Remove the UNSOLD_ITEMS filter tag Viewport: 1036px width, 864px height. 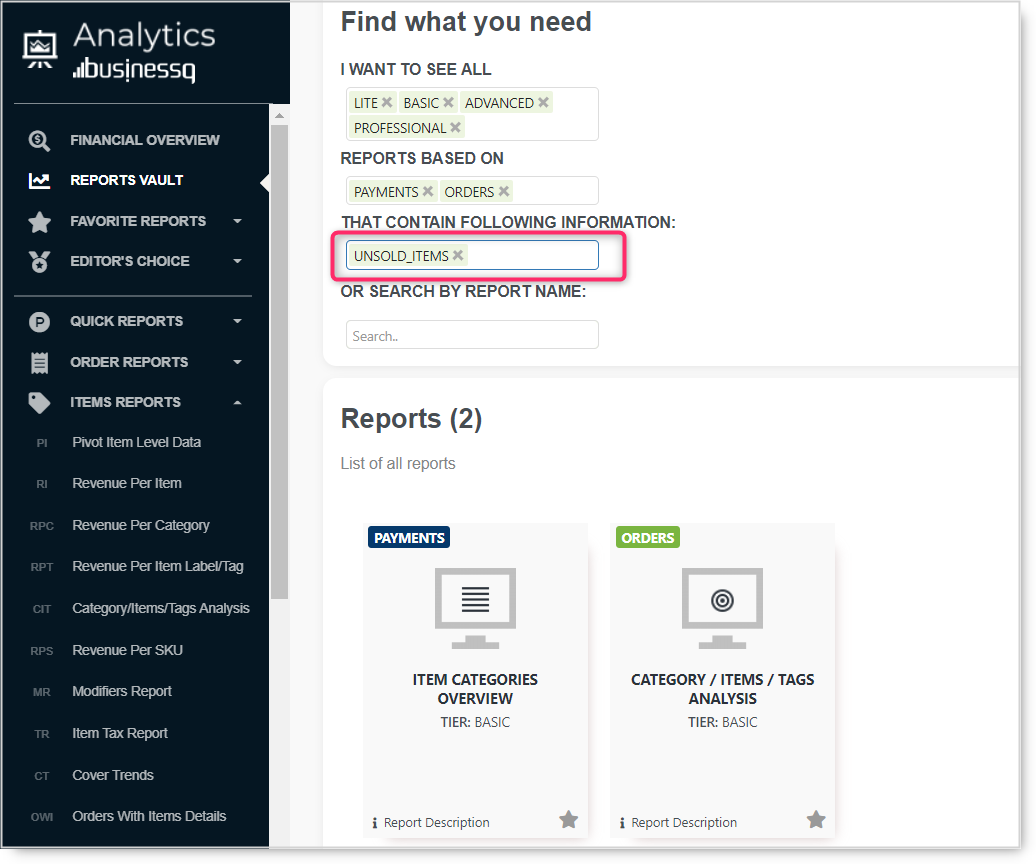click(458, 256)
